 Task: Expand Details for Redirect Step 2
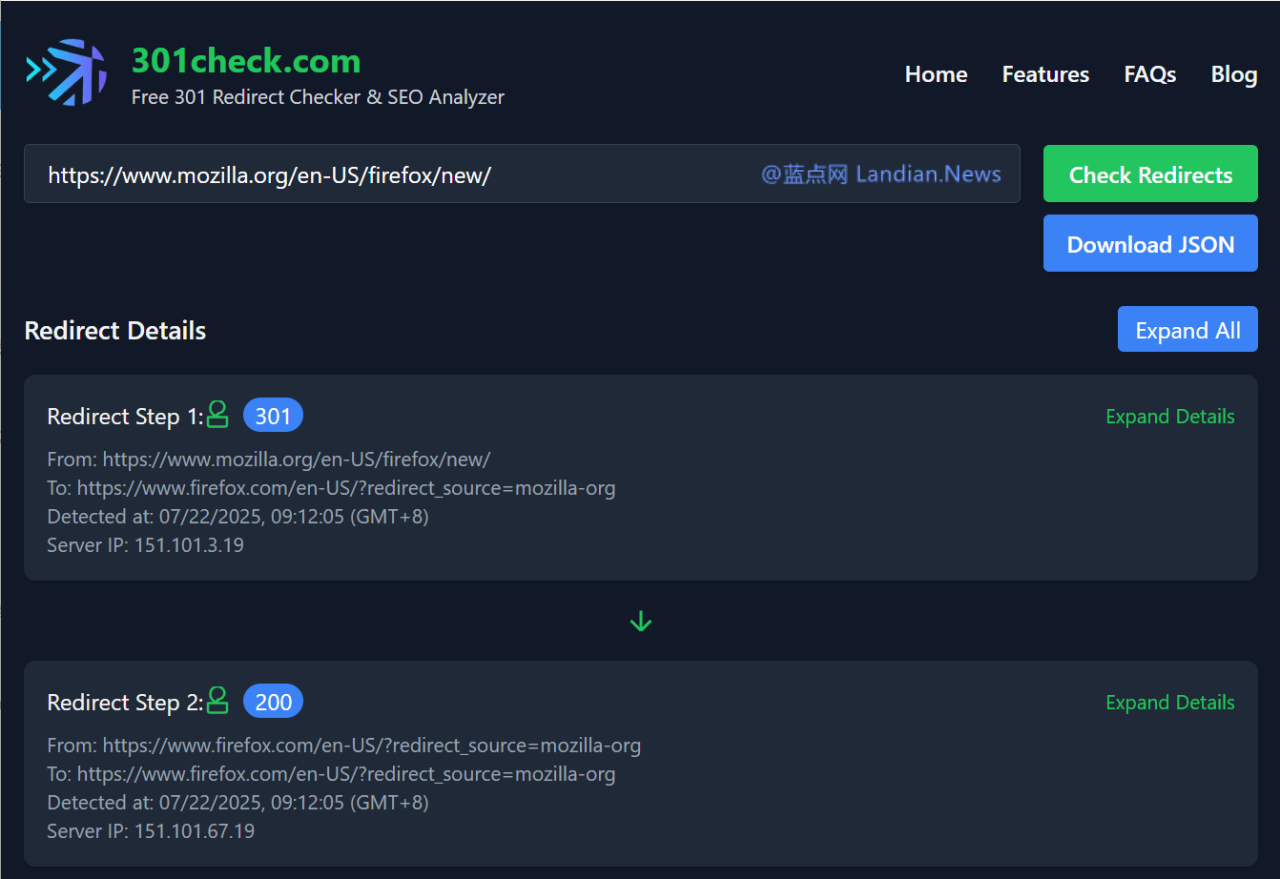click(1170, 702)
